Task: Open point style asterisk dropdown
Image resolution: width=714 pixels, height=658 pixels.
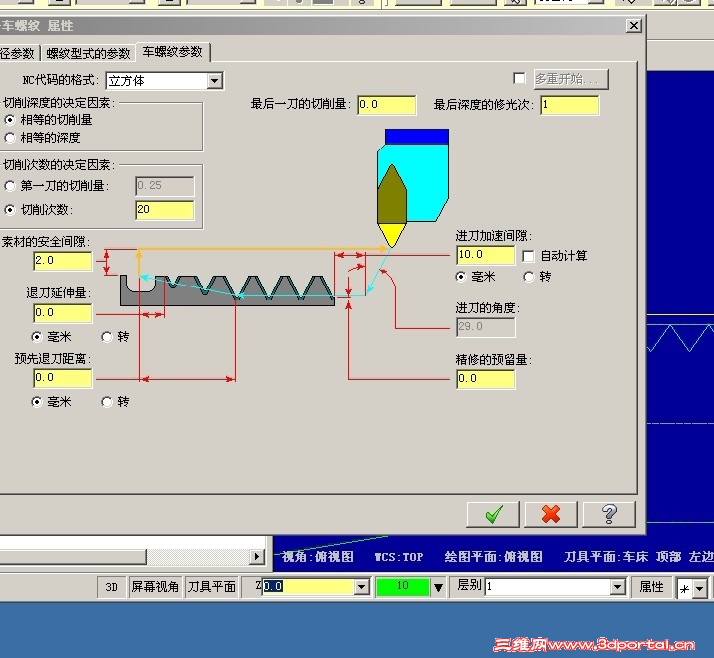Action: coord(700,589)
